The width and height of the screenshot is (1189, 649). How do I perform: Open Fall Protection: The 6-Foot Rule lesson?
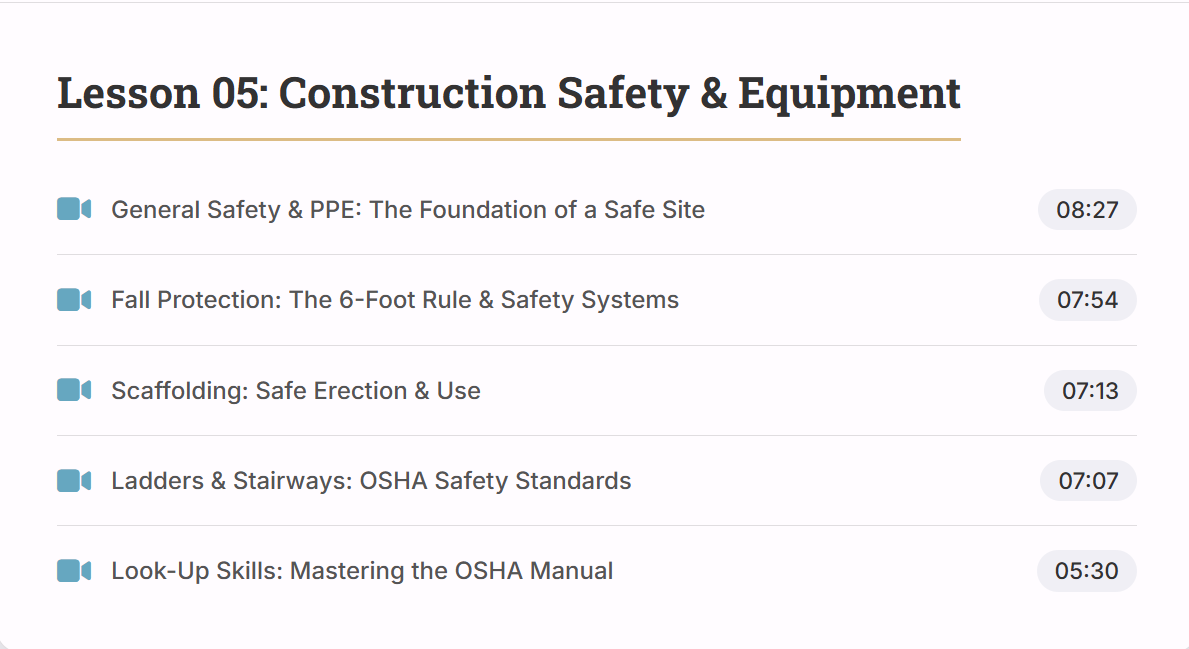tap(394, 300)
